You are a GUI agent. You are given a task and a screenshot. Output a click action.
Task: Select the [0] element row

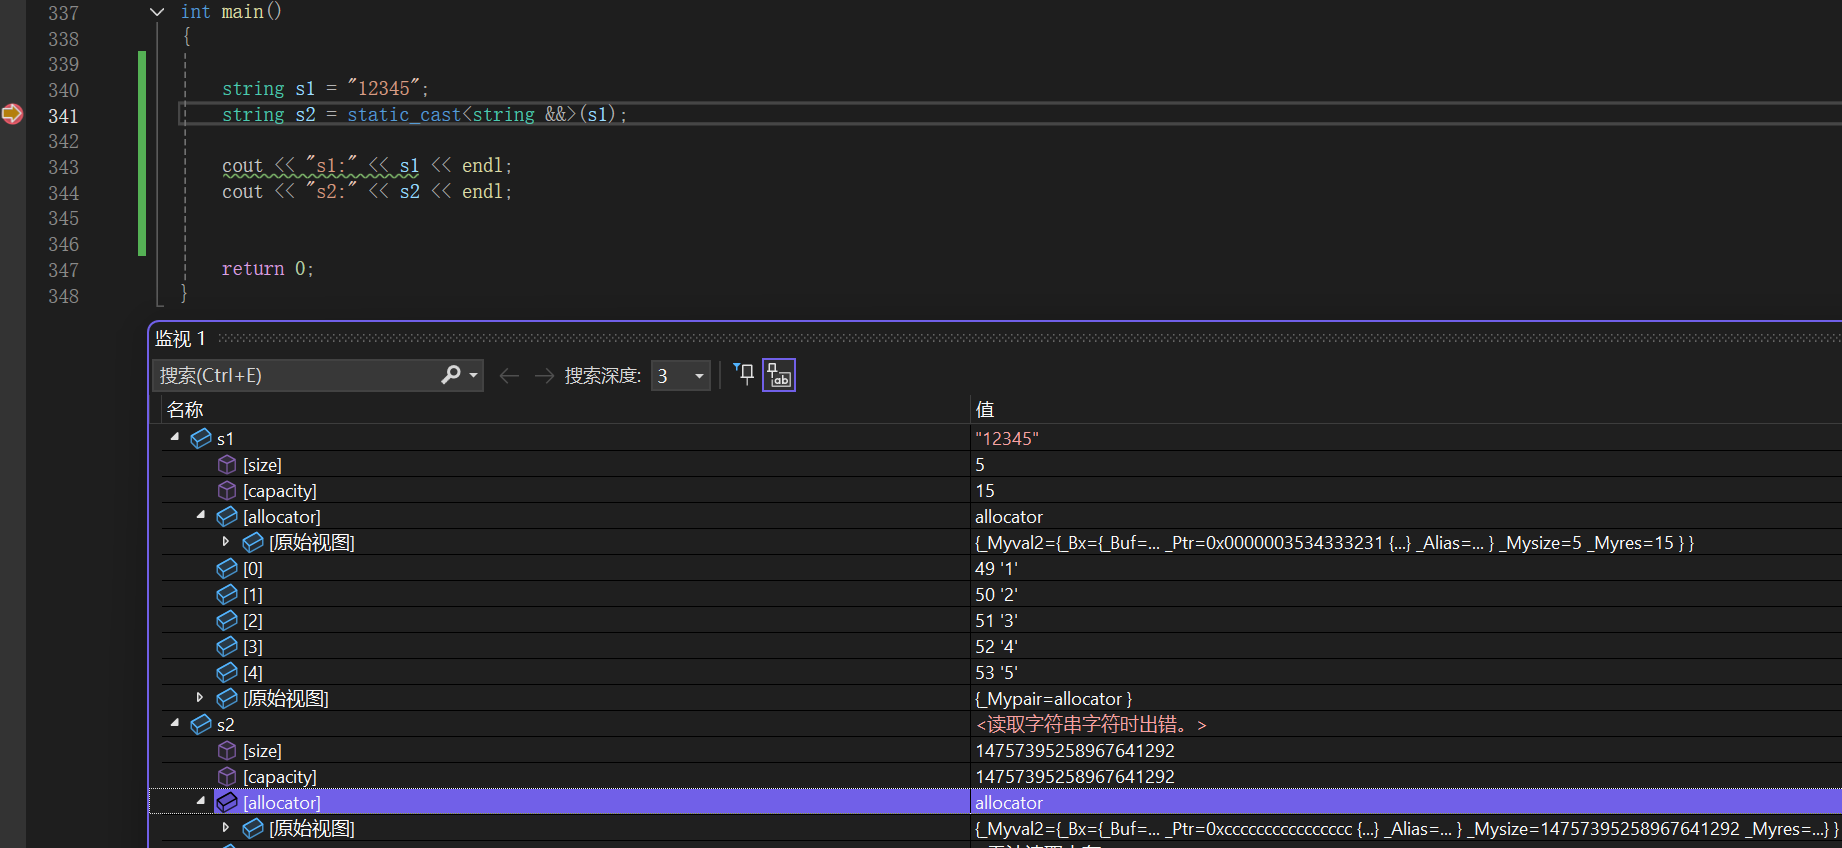[1001, 568]
